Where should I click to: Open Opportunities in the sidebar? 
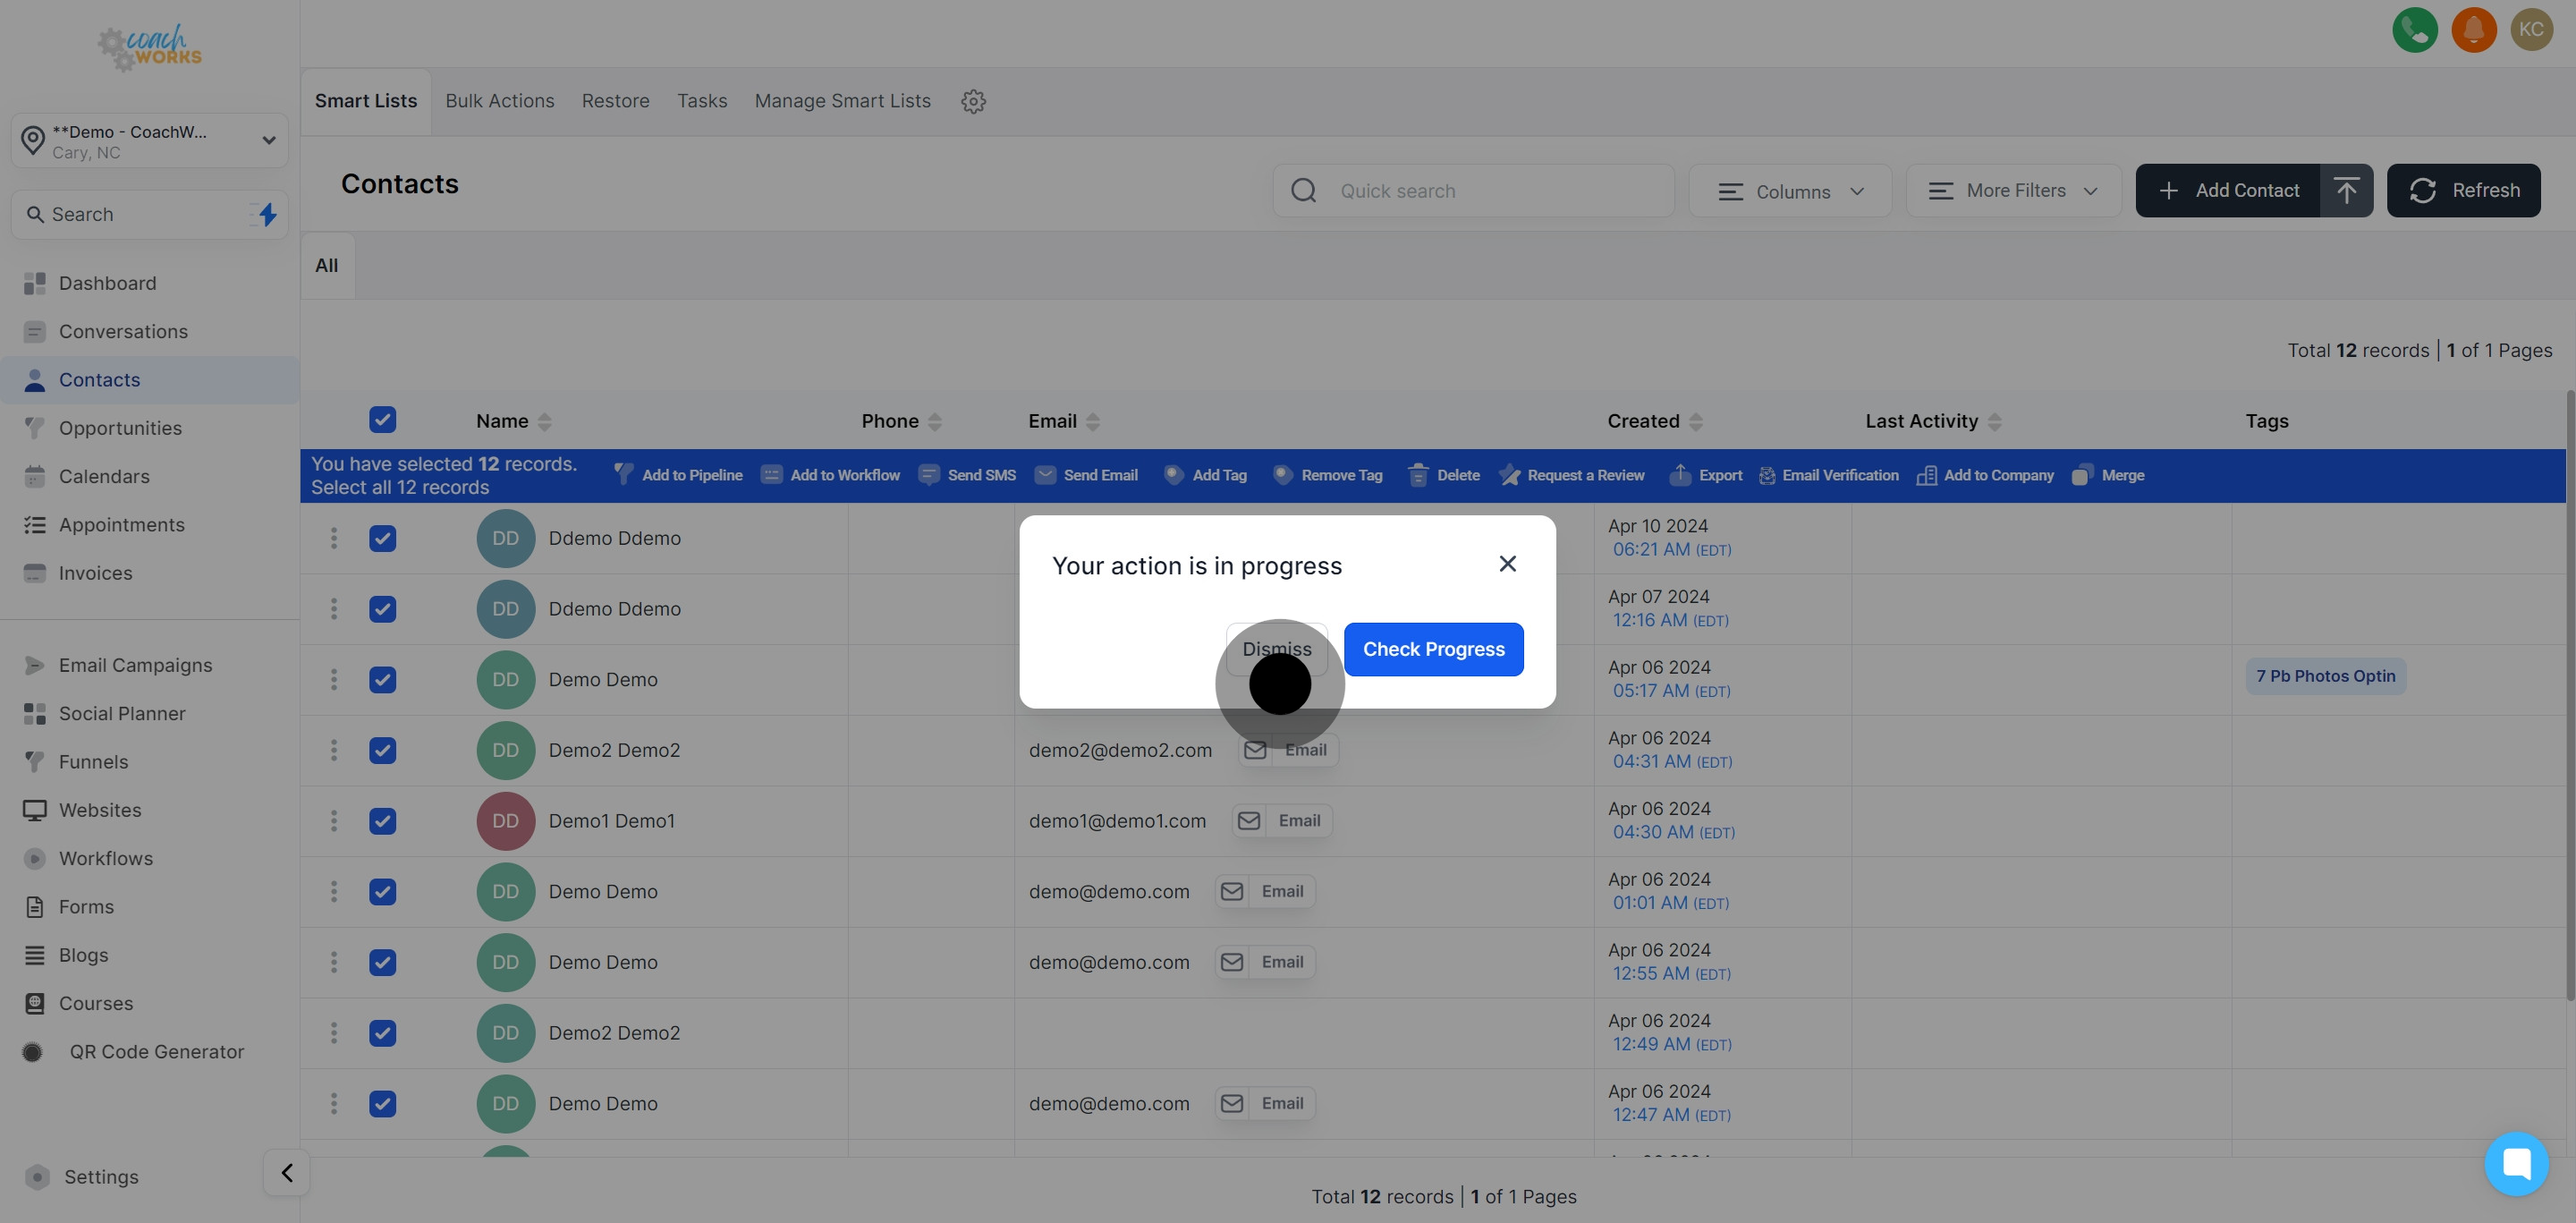pyautogui.click(x=120, y=428)
